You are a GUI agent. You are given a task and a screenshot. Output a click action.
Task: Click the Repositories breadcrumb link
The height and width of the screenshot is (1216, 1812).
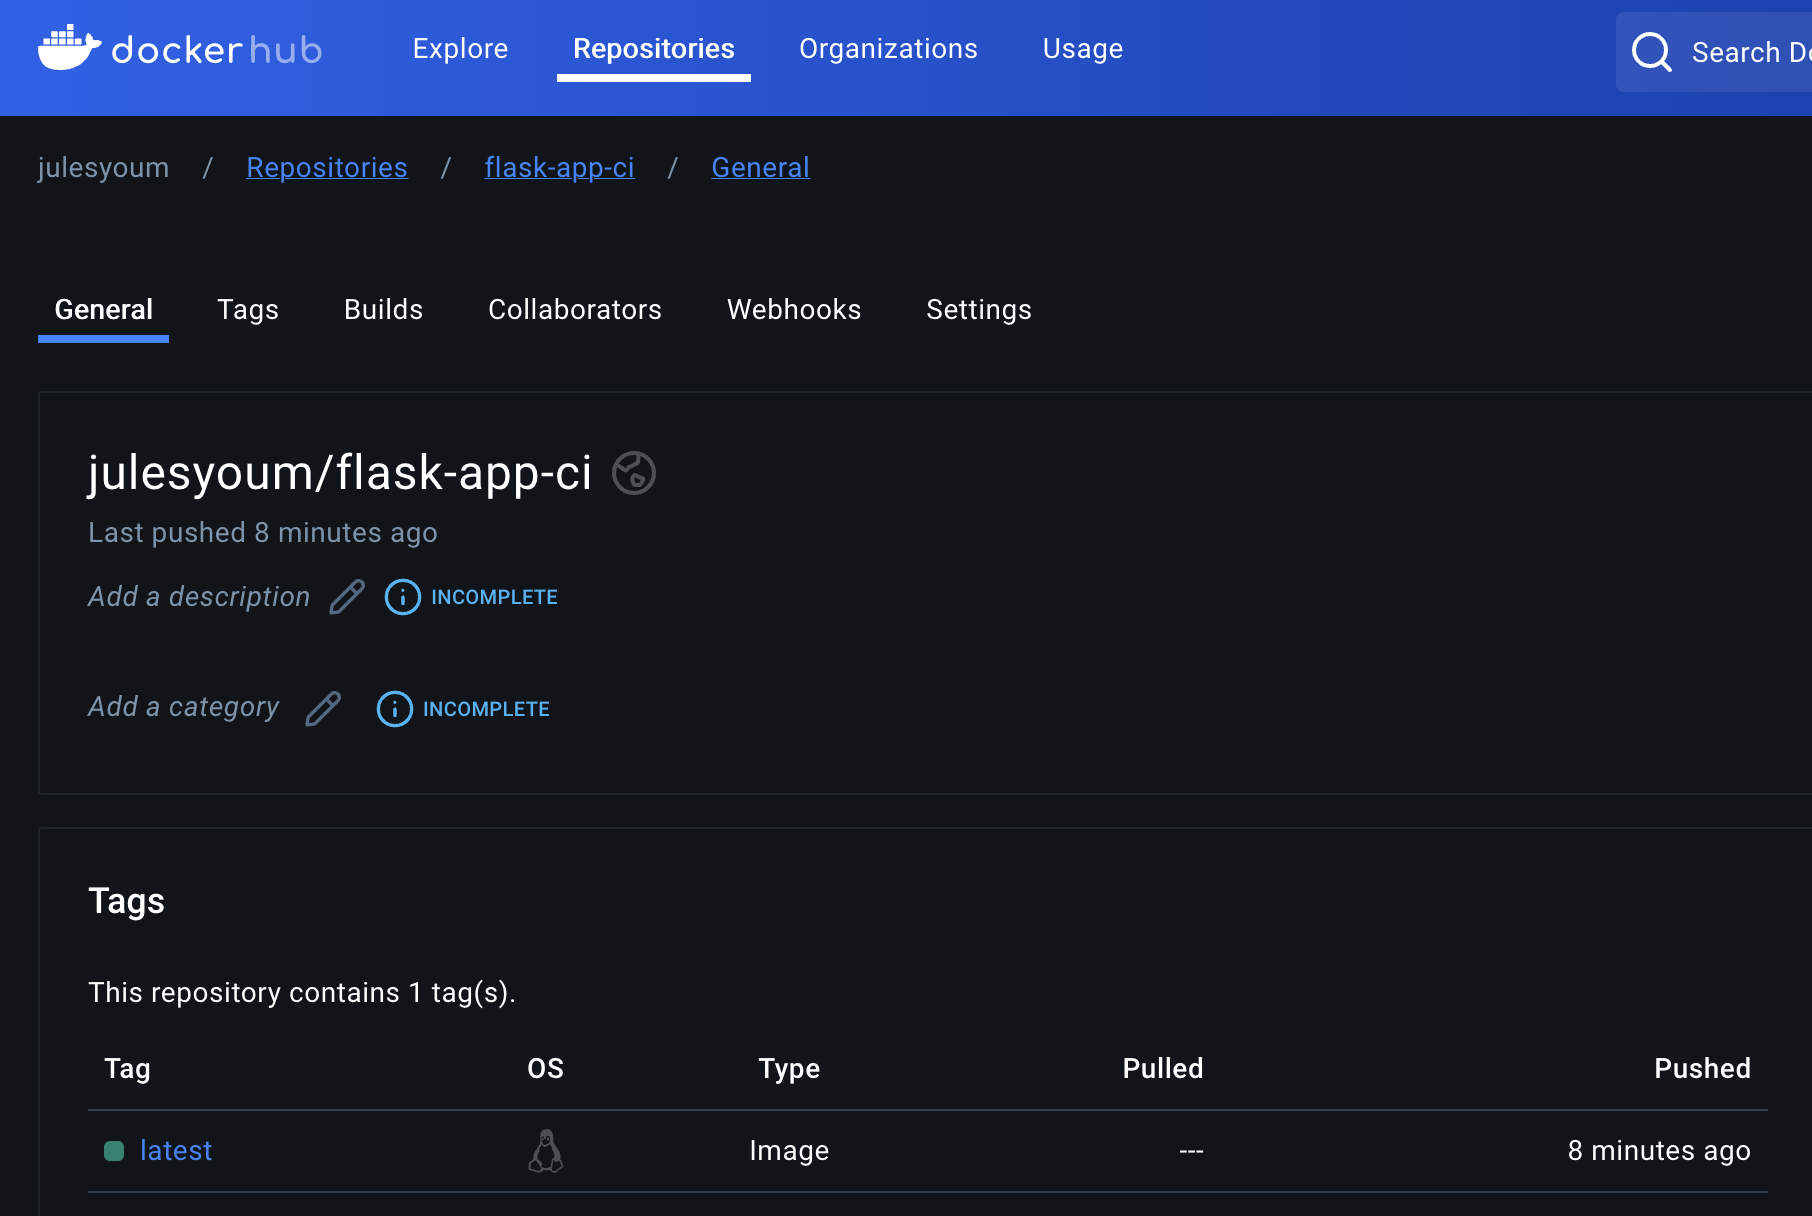(x=327, y=168)
